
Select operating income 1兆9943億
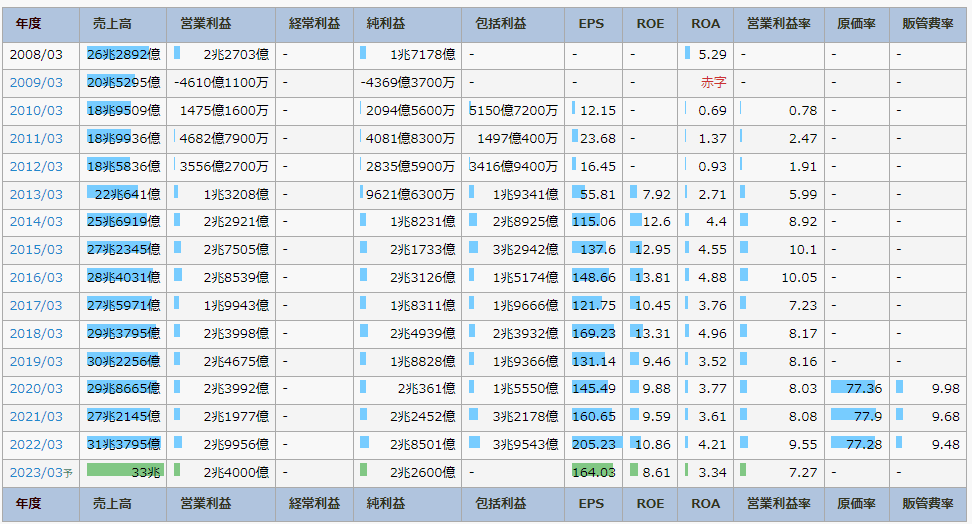(x=236, y=305)
